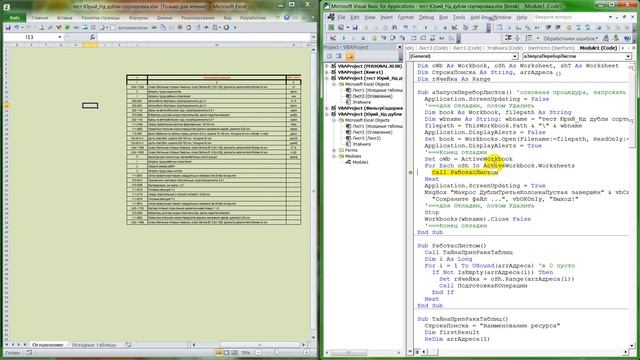Click Excel zoom slider handle
Viewport: 640px width, 360px height.
[276, 353]
